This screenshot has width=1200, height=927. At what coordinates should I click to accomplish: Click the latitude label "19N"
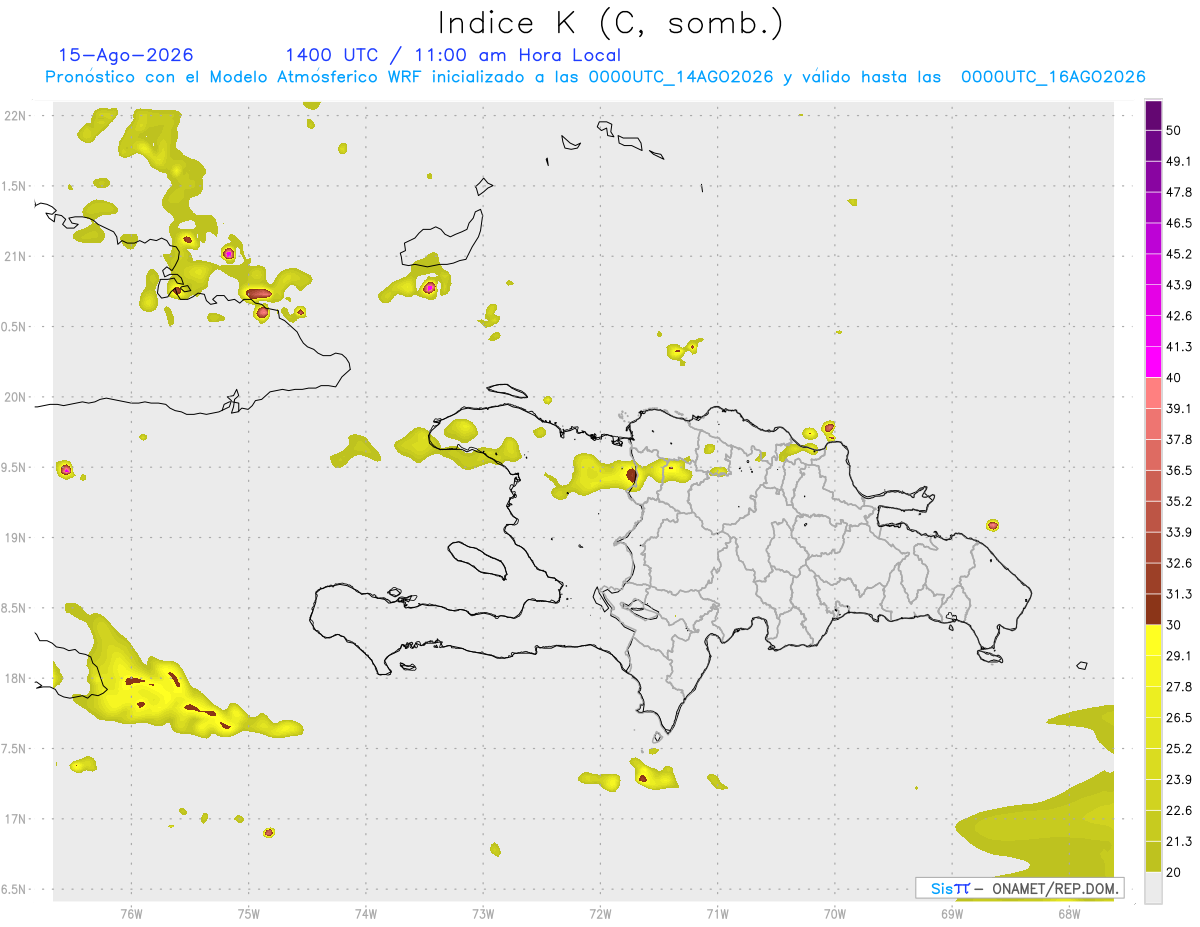tap(14, 538)
